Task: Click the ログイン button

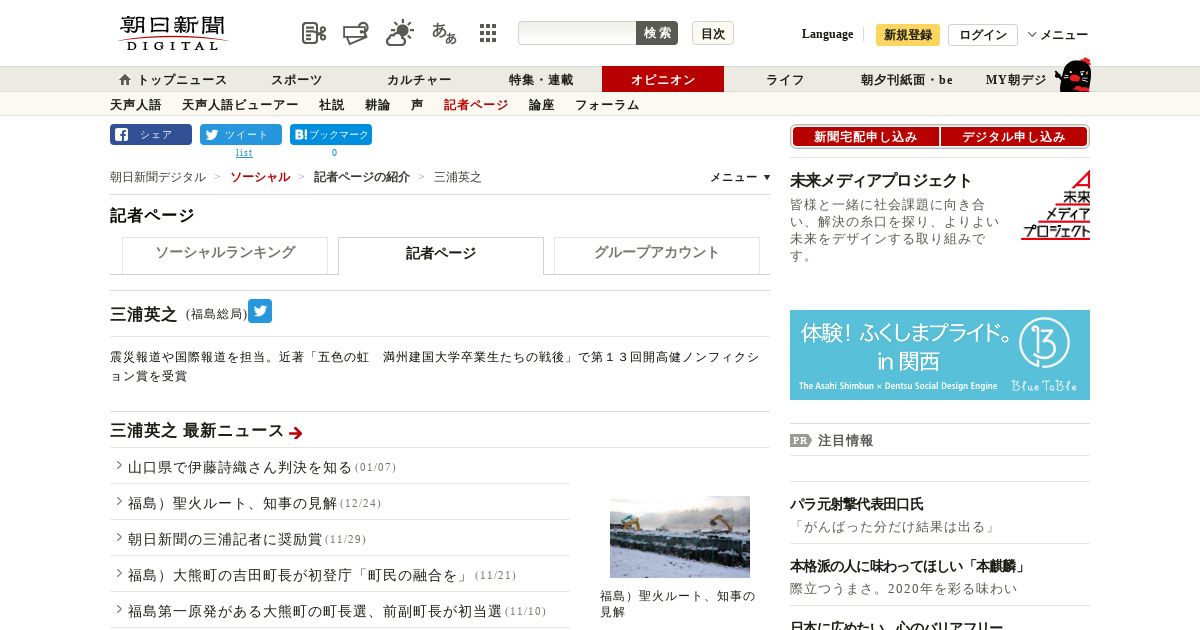Action: pyautogui.click(x=983, y=35)
